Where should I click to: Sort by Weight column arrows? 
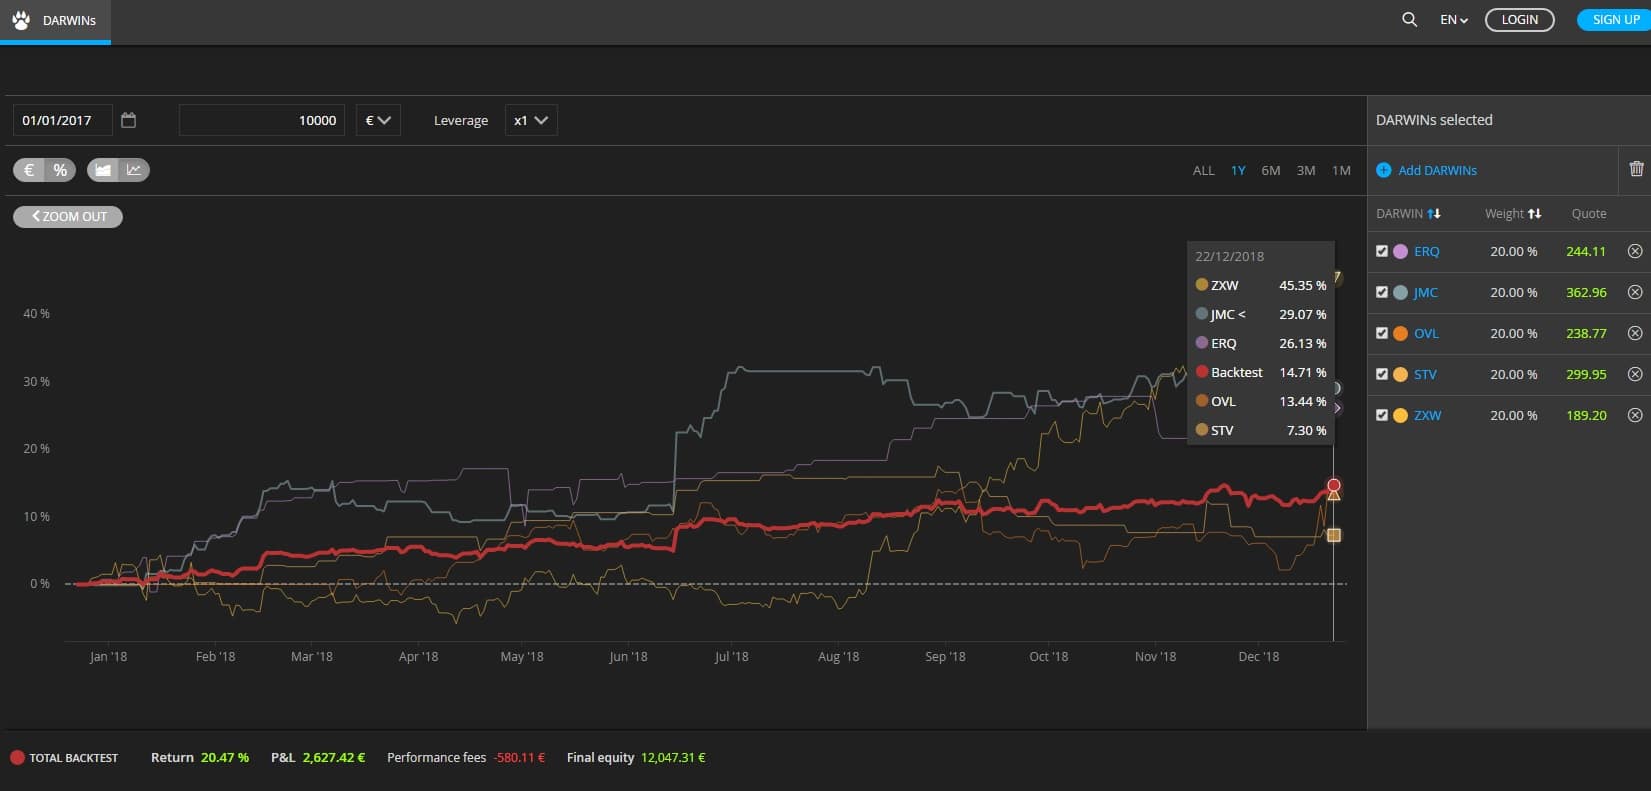(1535, 213)
